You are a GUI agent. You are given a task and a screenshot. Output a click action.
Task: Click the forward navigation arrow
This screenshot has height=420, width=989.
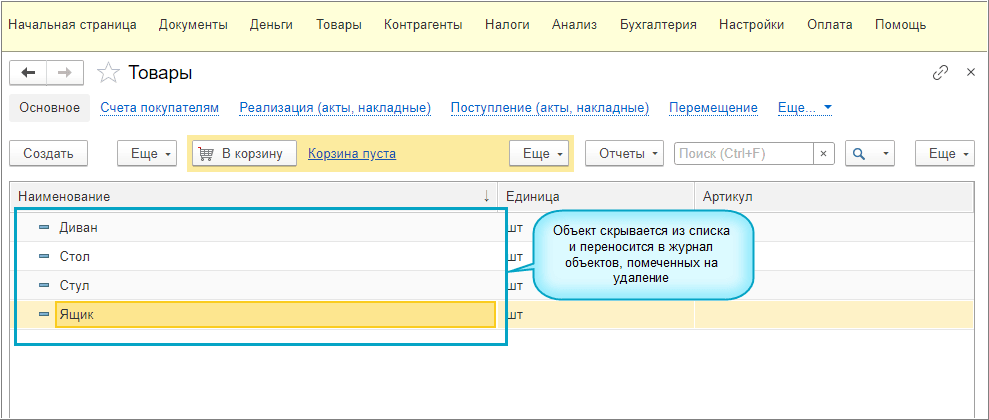[65, 73]
